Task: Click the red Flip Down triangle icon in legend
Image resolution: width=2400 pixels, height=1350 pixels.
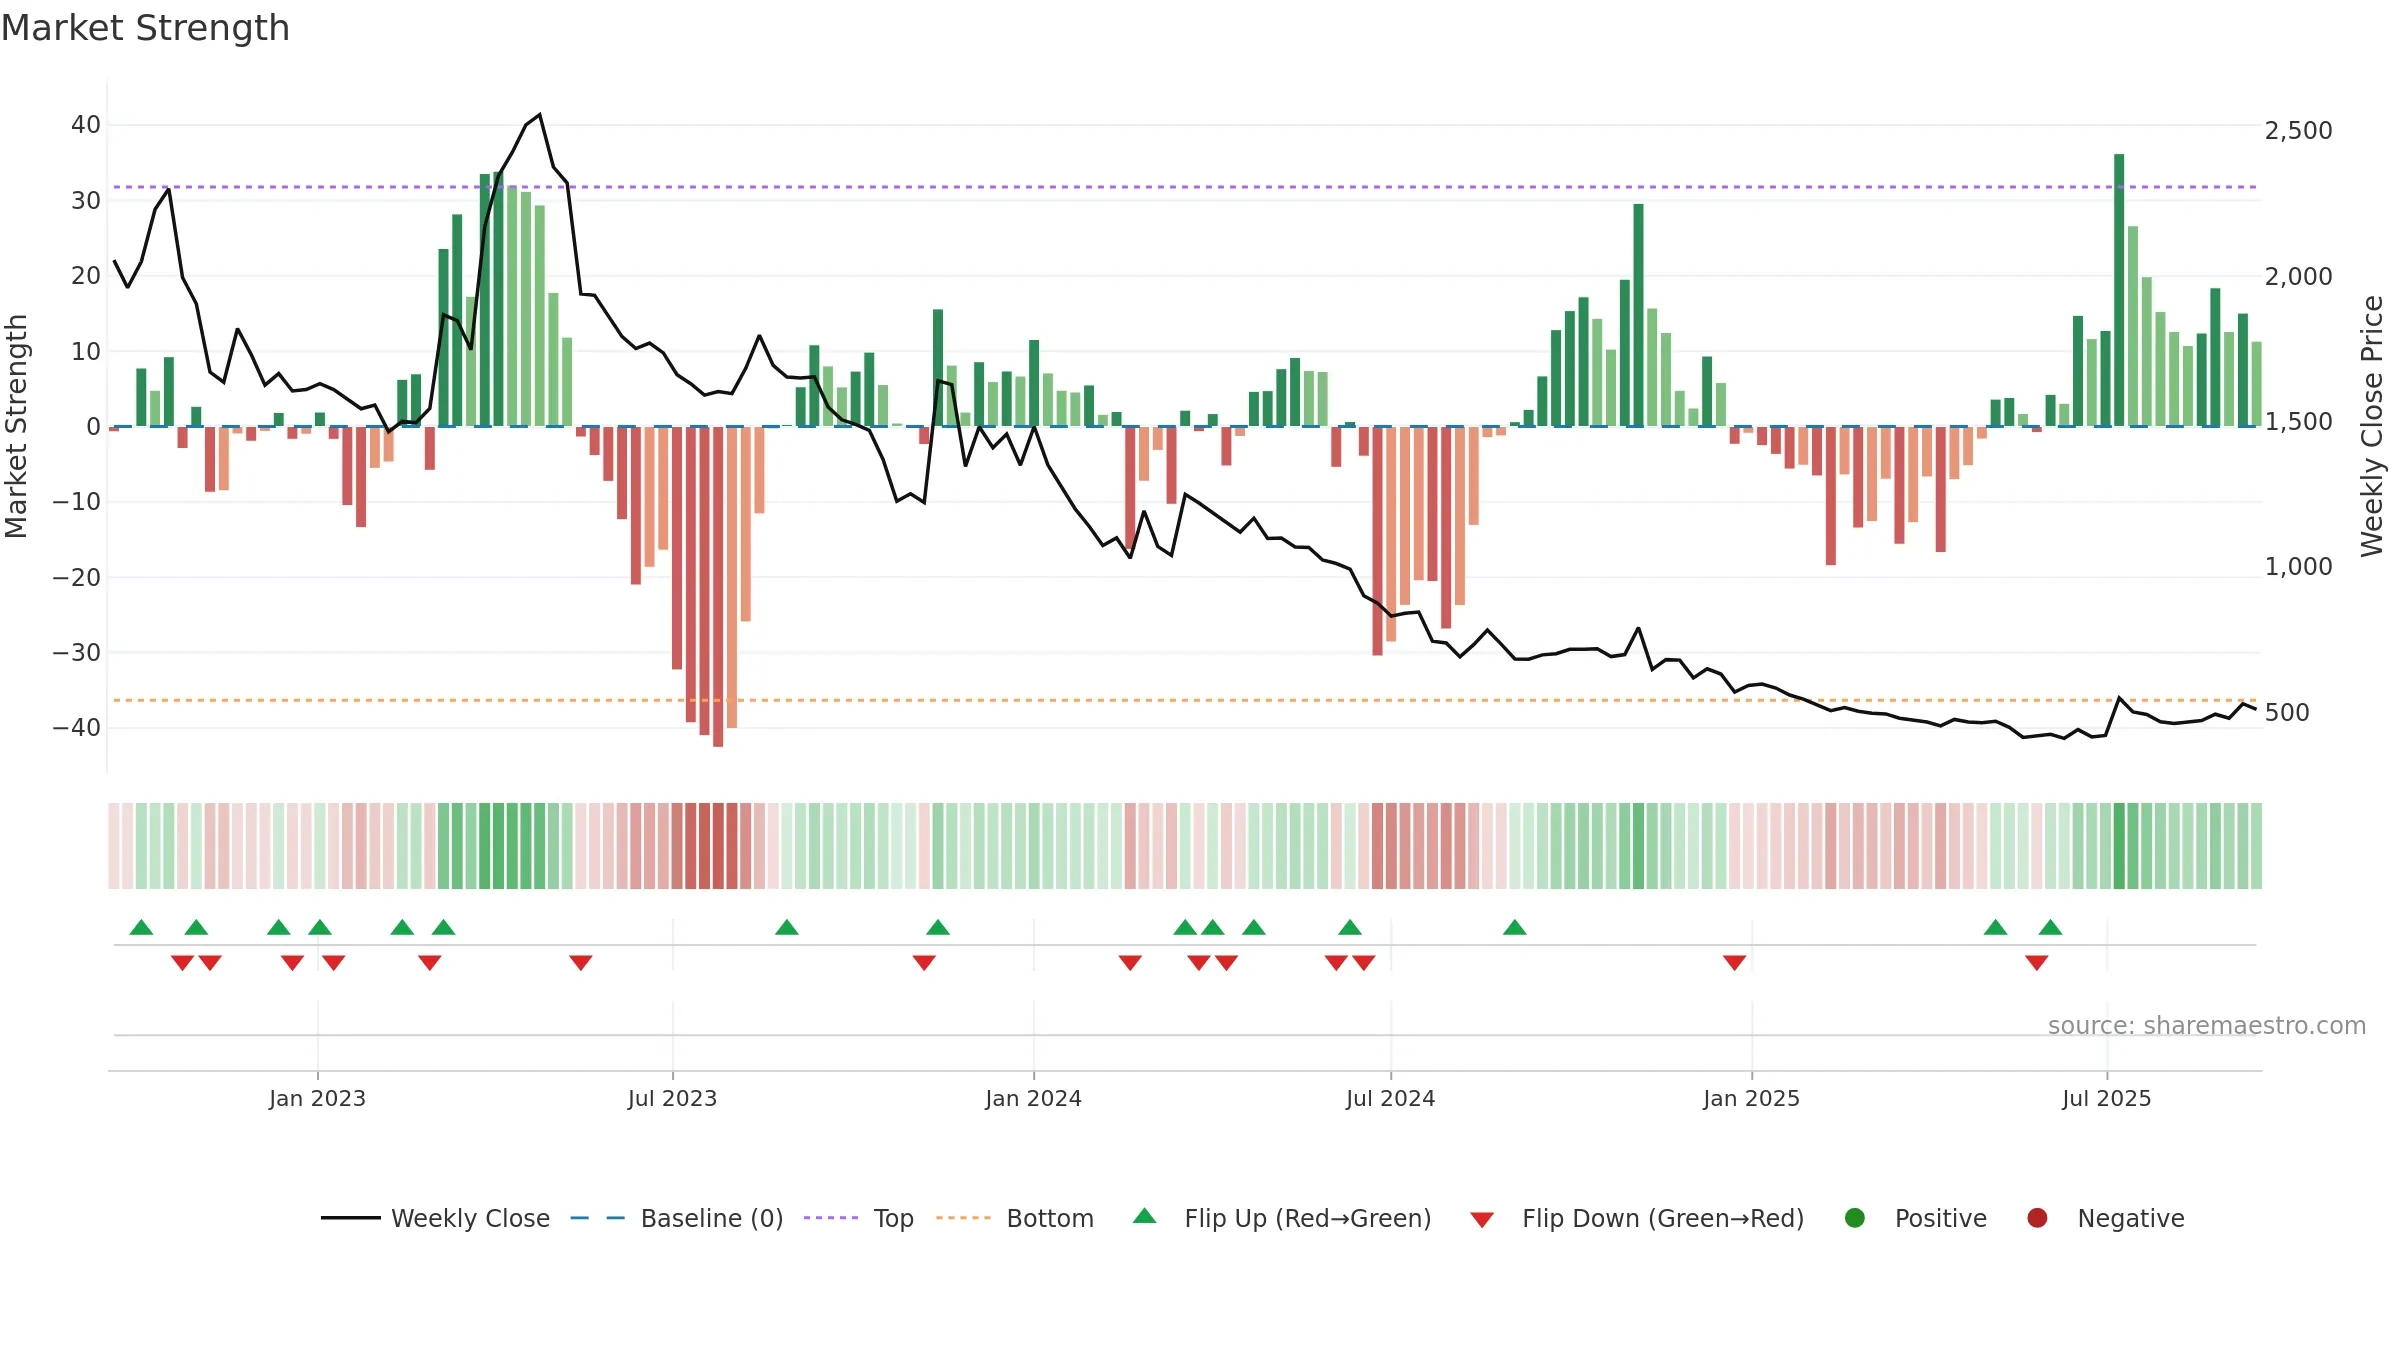Action: pyautogui.click(x=1482, y=1219)
